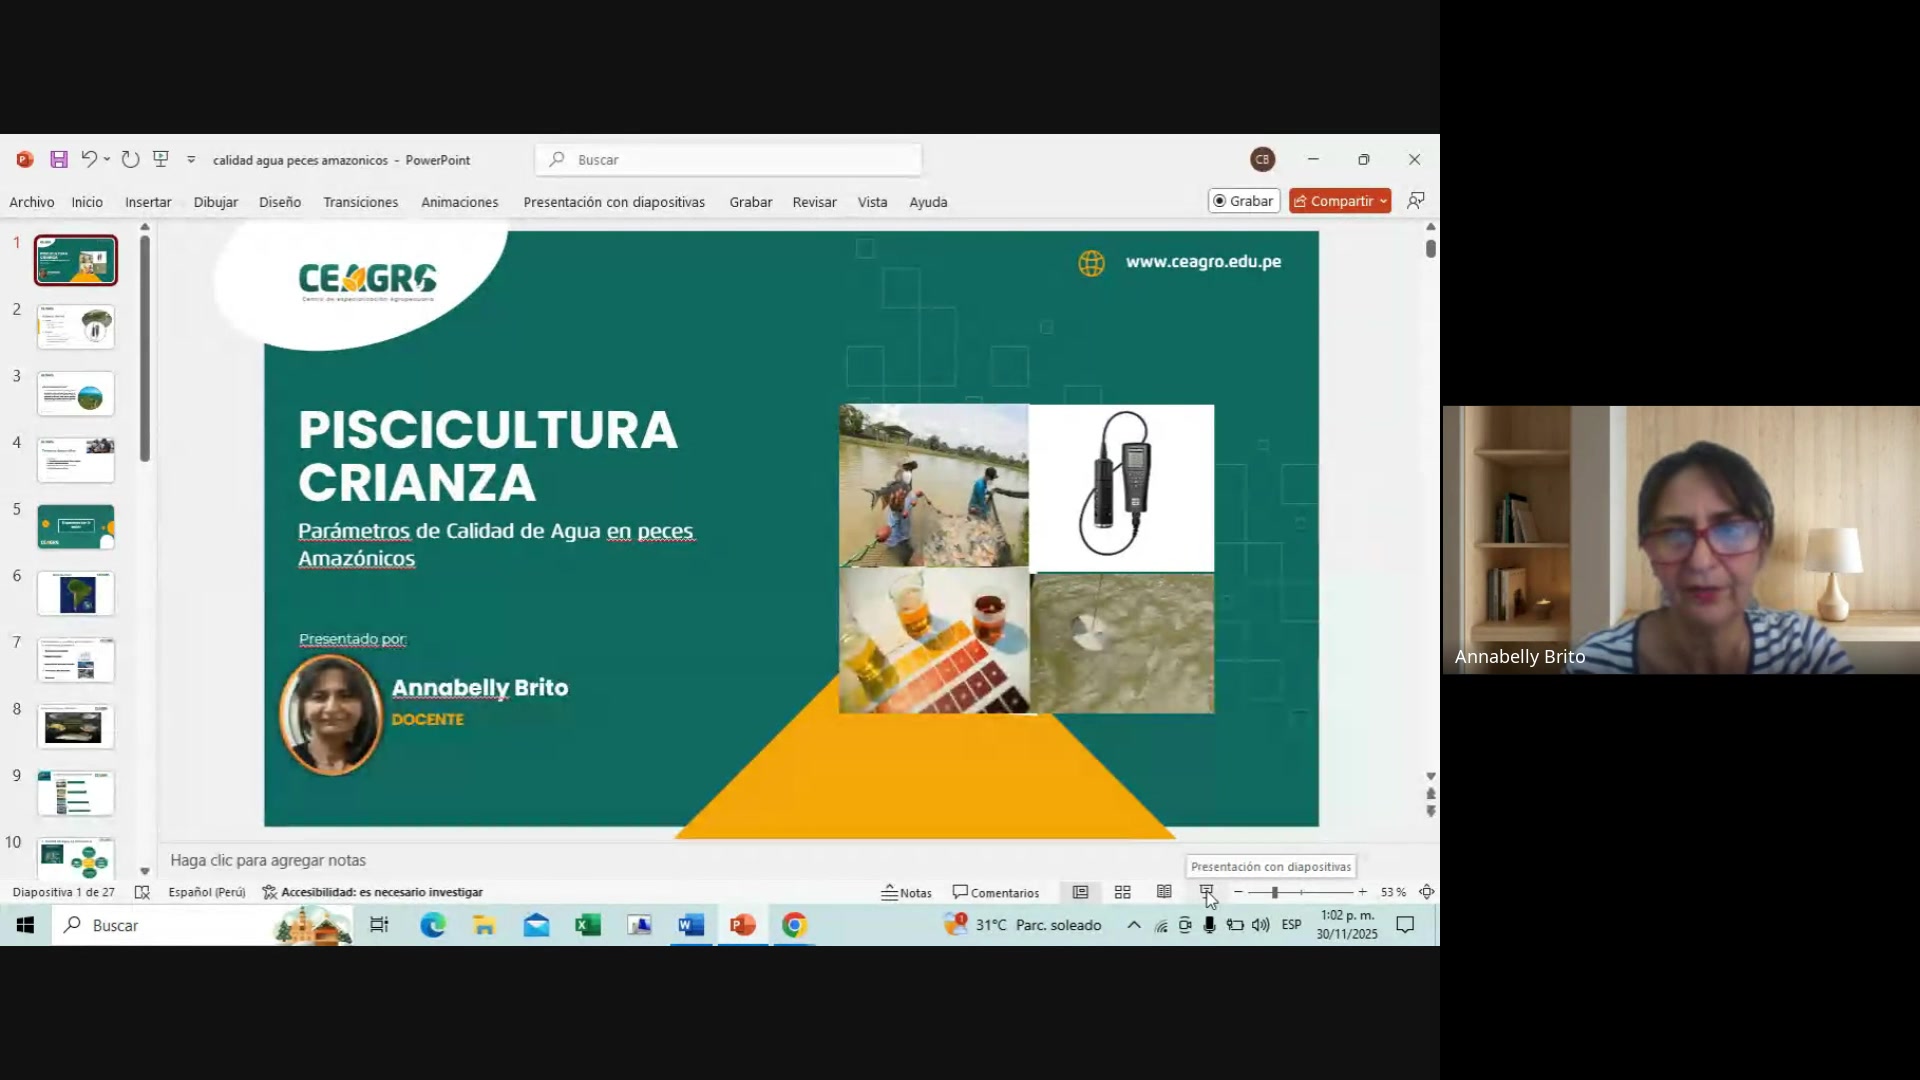Select Español (Perú) language in status bar

(207, 891)
